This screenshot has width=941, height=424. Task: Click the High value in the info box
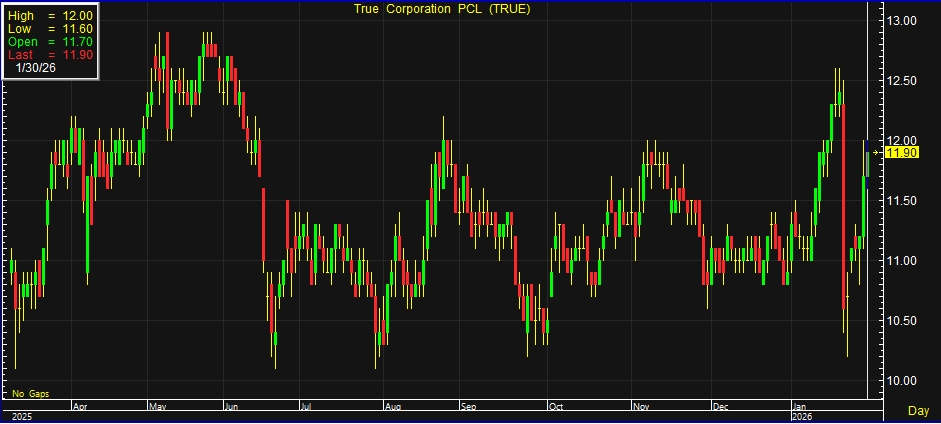pyautogui.click(x=50, y=17)
